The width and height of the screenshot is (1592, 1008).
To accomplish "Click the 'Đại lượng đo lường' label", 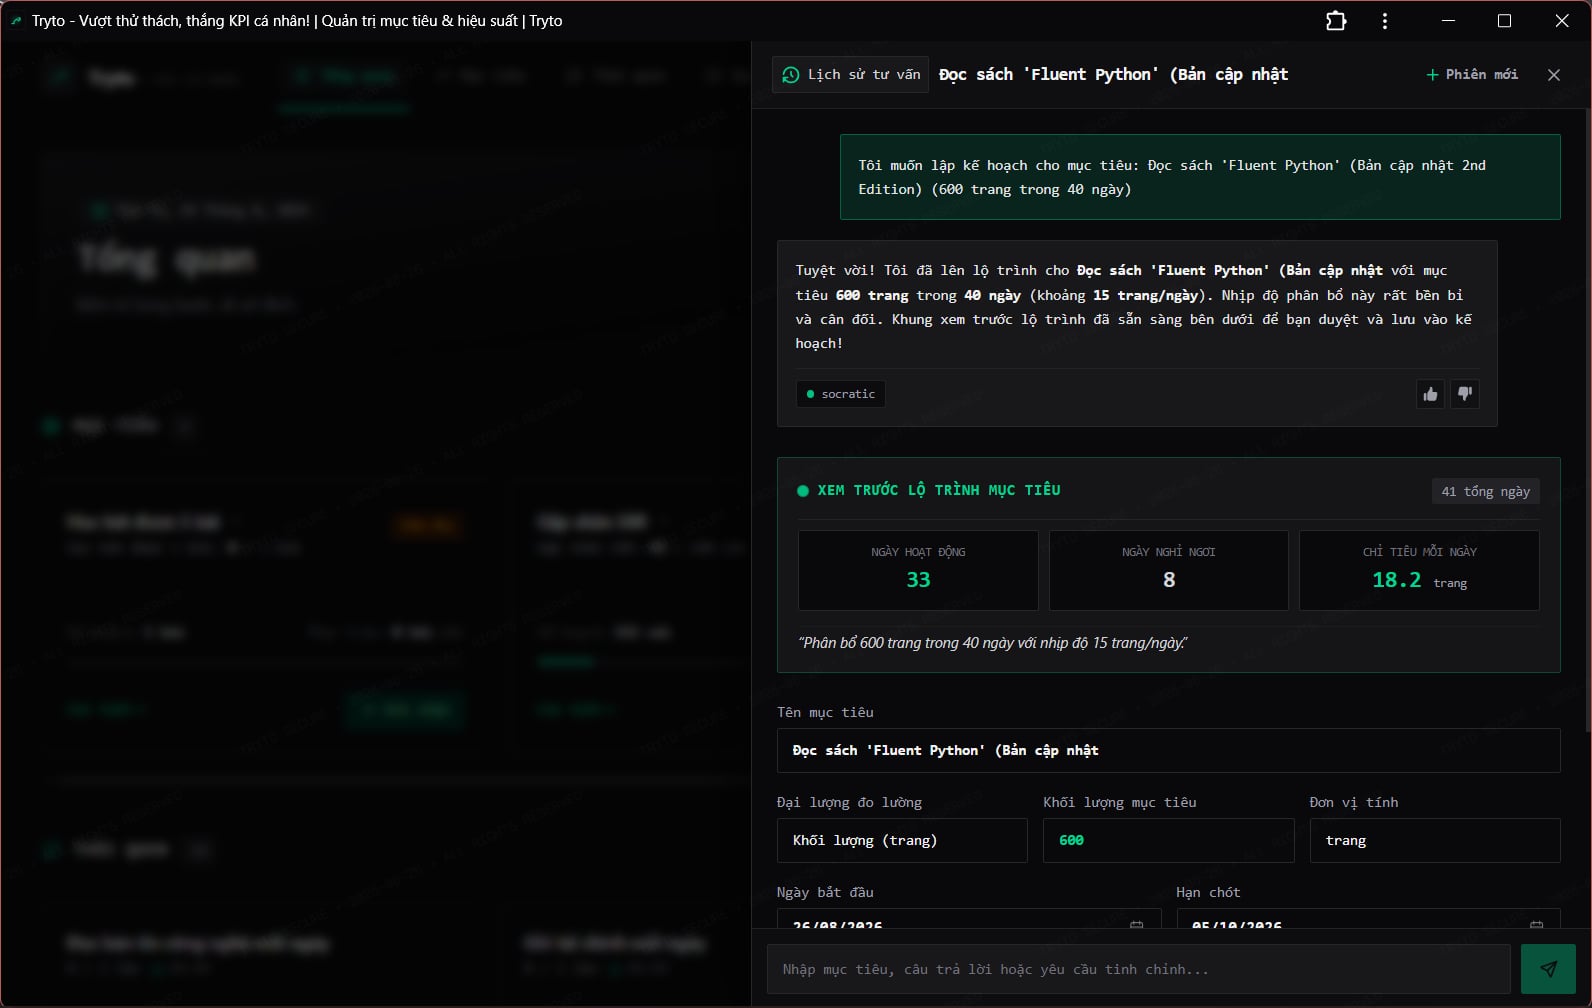I will (x=849, y=803).
